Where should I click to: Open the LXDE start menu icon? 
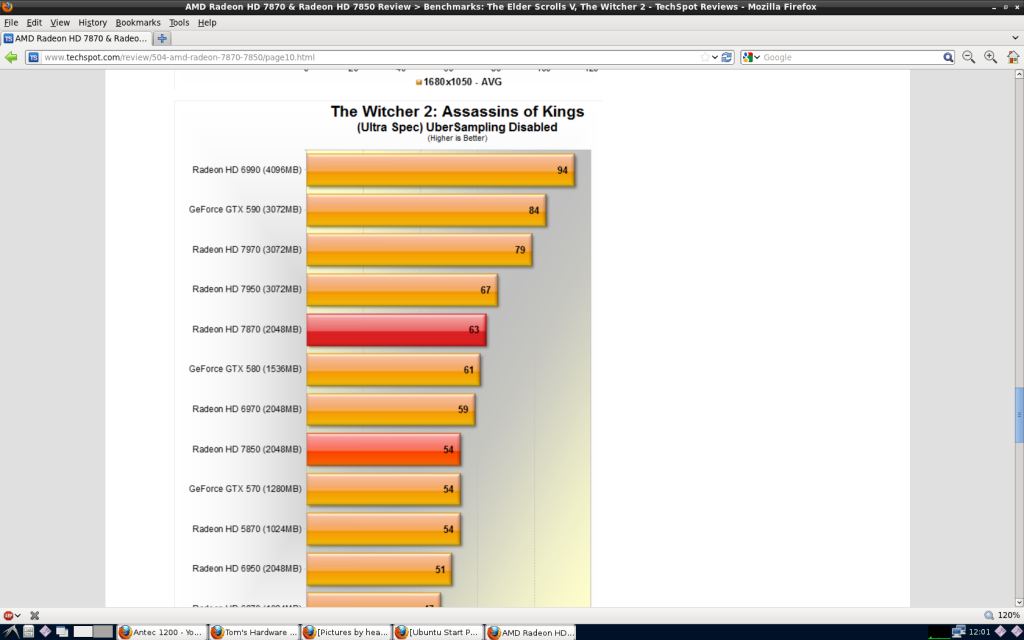point(10,632)
